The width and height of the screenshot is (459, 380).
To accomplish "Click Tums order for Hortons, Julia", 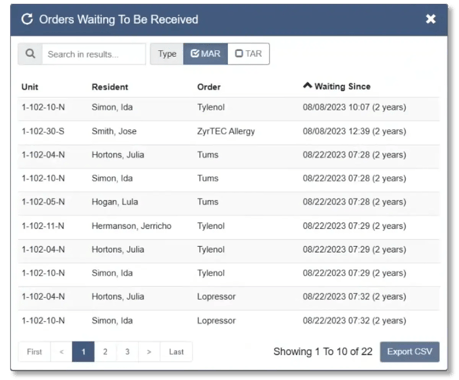I will tap(208, 155).
